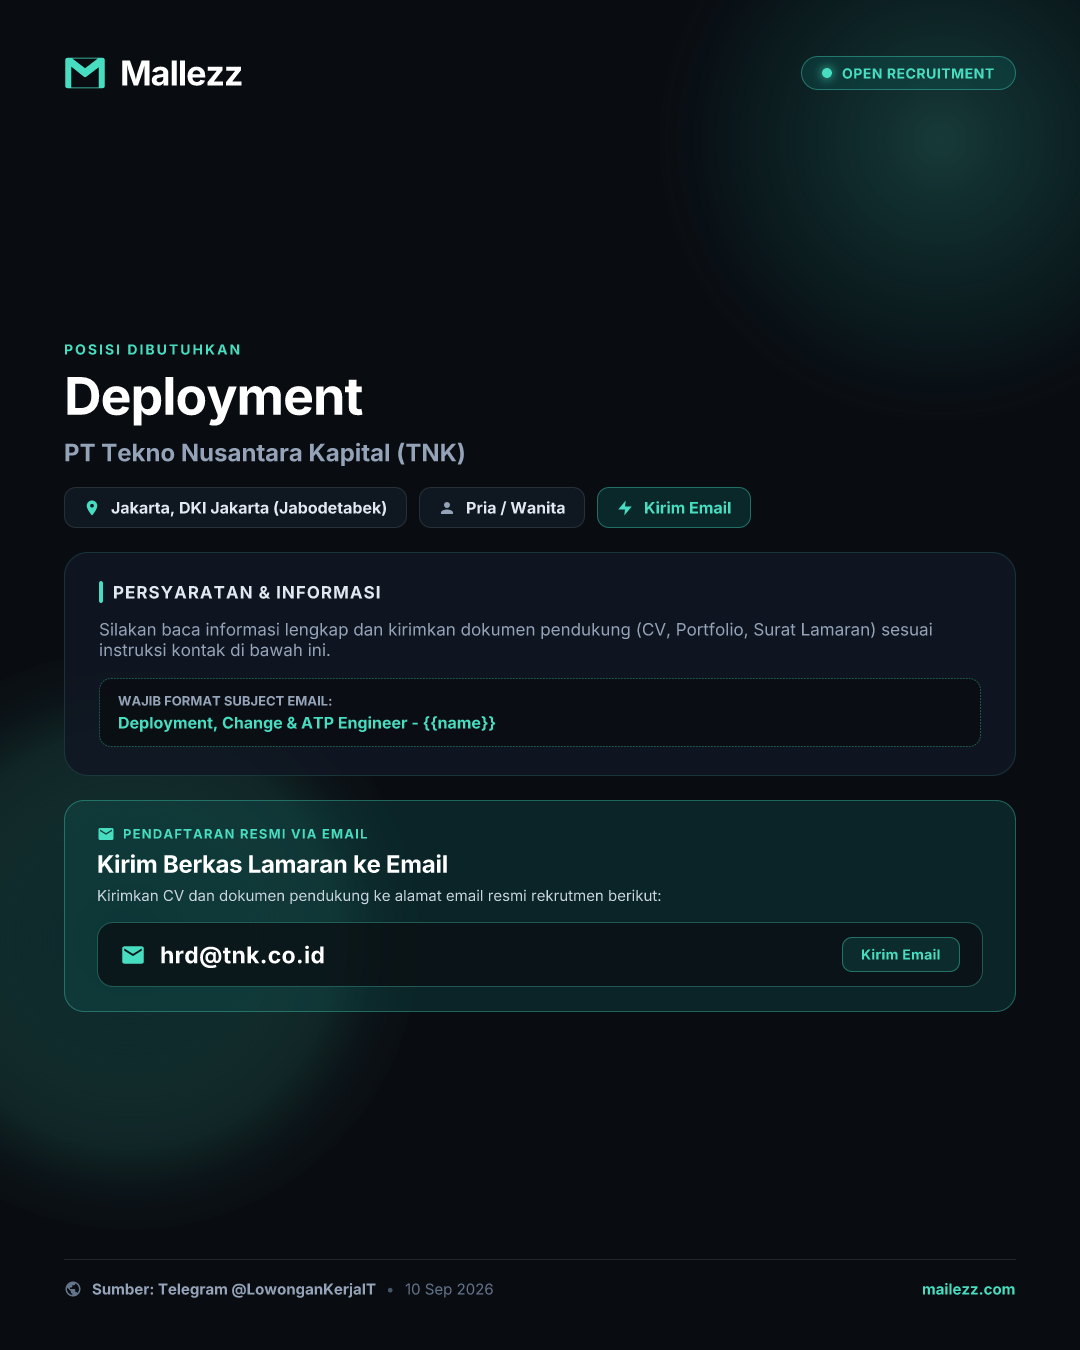Click the company name PT Tekno Nusantara Kapital (TNK)
The height and width of the screenshot is (1350, 1080).
click(265, 453)
